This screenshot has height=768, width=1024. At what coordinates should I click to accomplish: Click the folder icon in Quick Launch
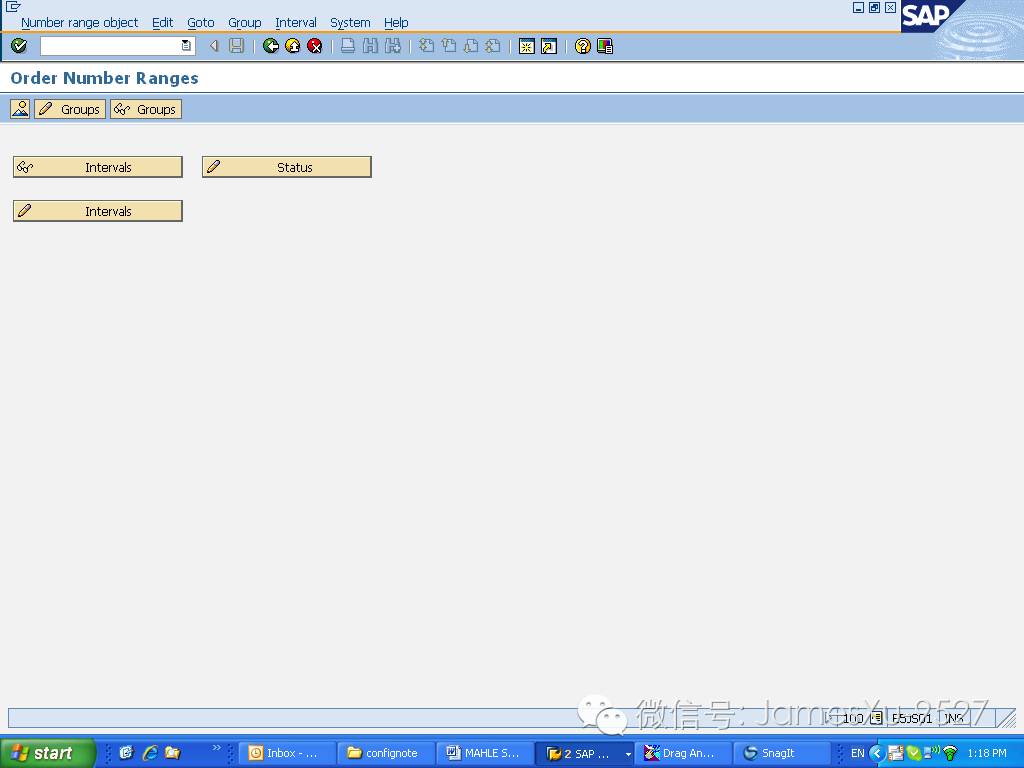pyautogui.click(x=172, y=753)
